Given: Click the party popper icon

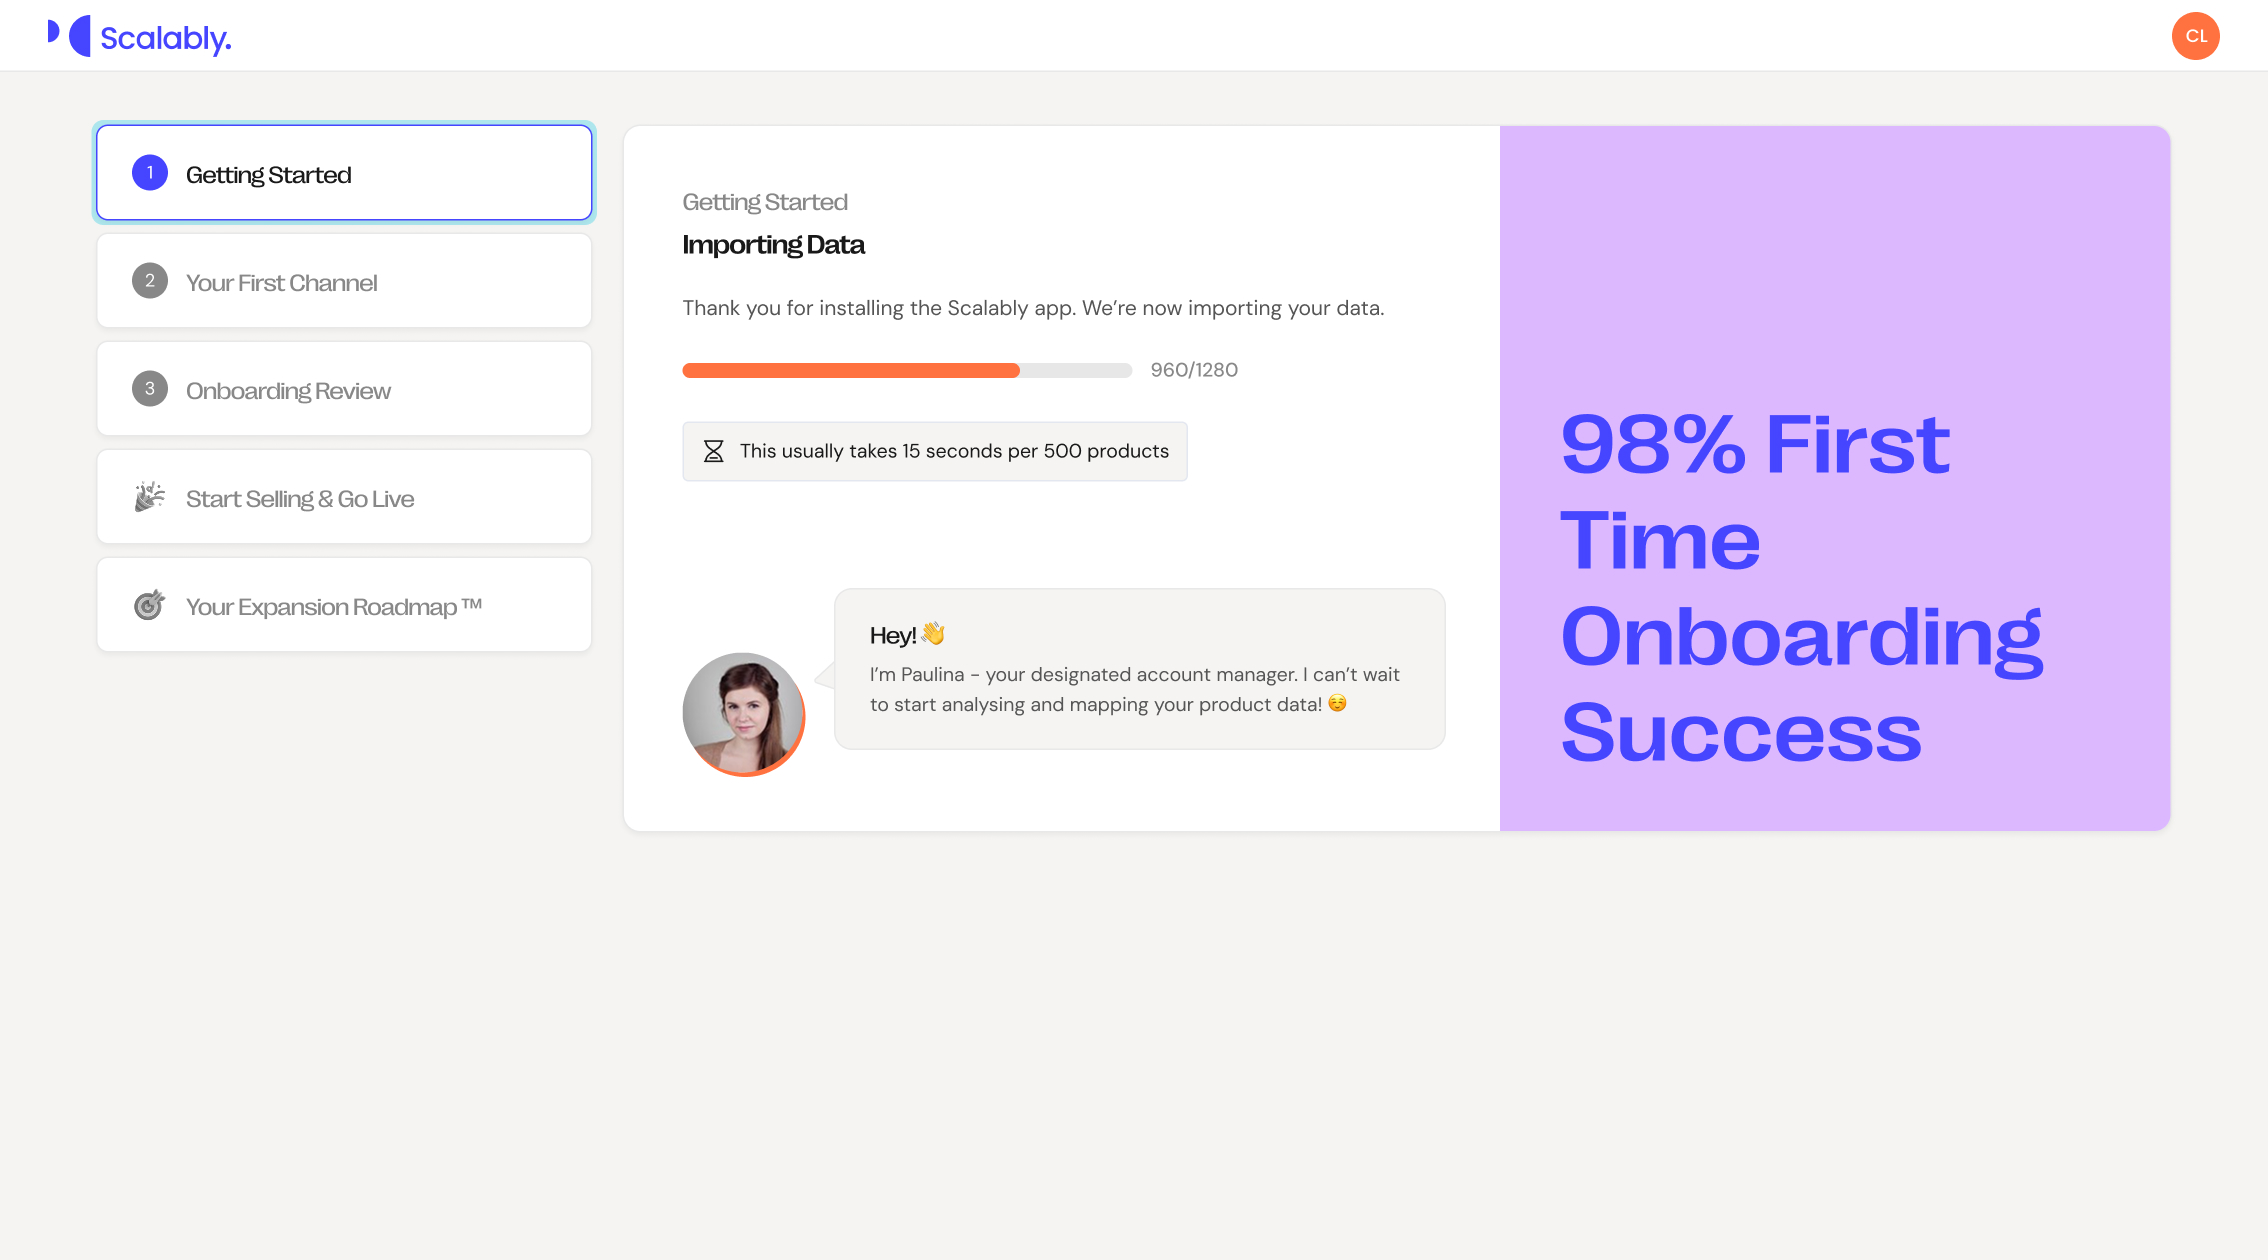Looking at the screenshot, I should [x=150, y=497].
